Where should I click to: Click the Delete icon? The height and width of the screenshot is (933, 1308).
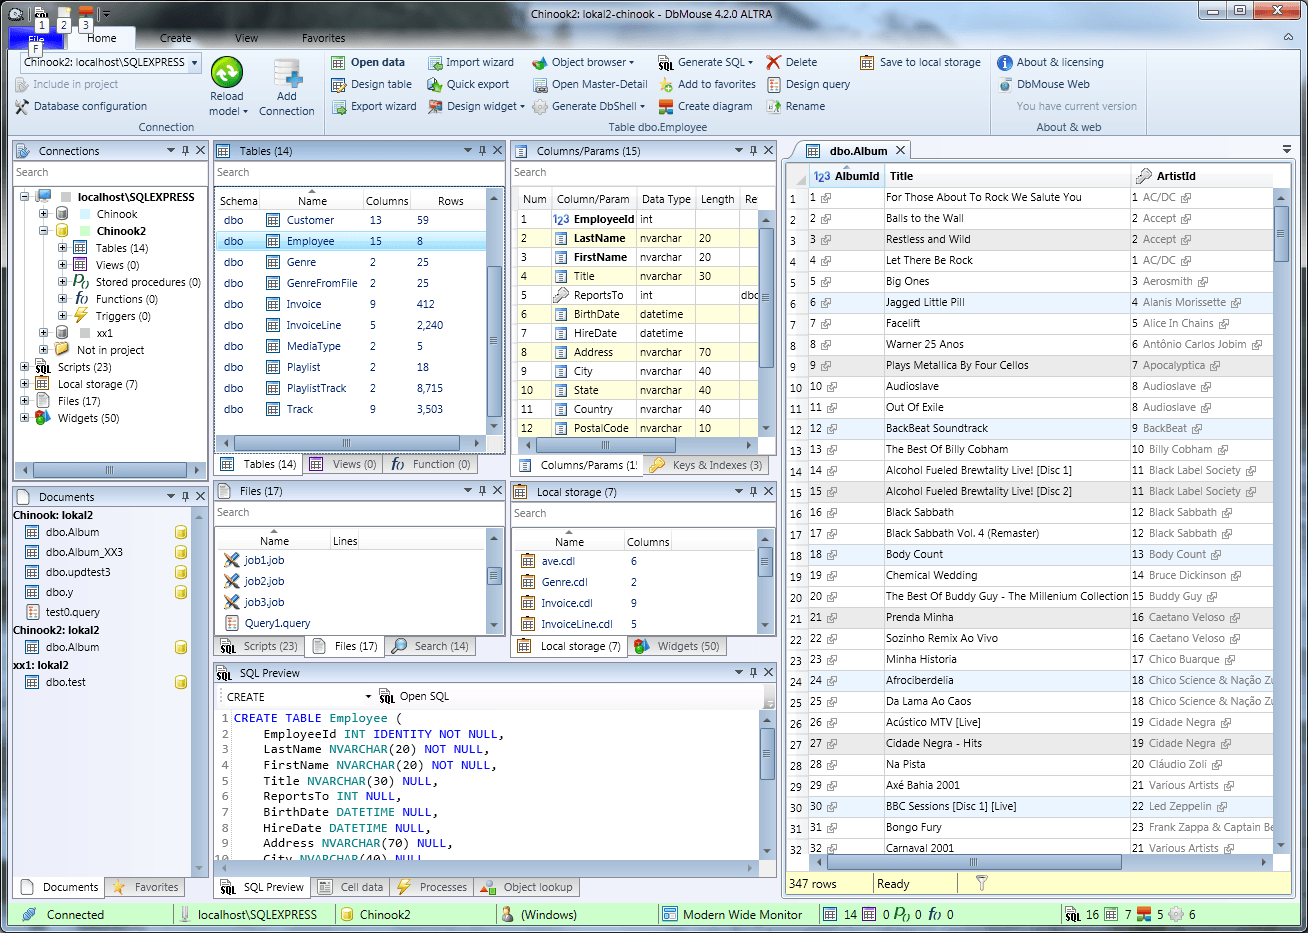(775, 61)
